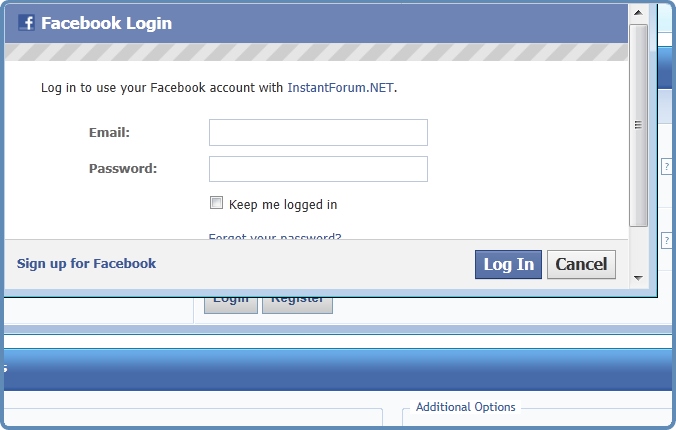Dismiss the dialog with Cancel button
Image resolution: width=676 pixels, height=430 pixels.
(581, 264)
